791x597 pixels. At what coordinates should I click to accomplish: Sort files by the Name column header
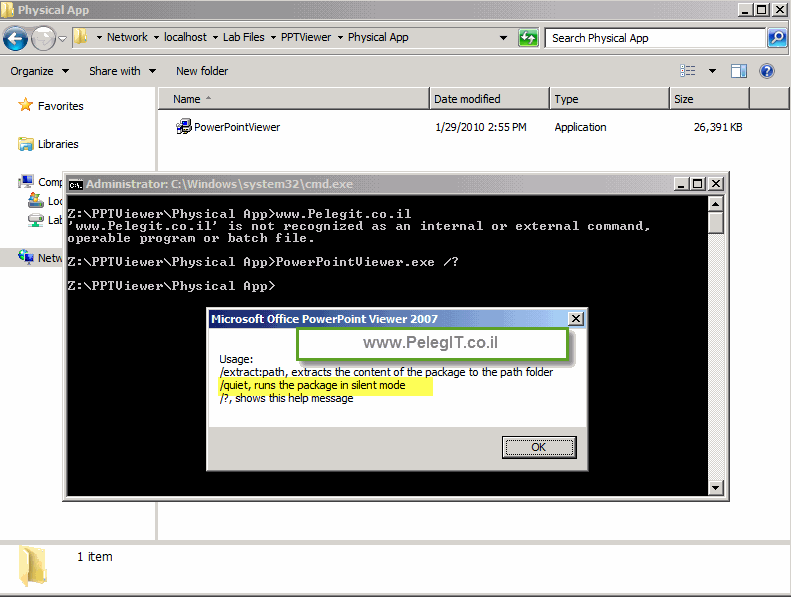[x=294, y=99]
